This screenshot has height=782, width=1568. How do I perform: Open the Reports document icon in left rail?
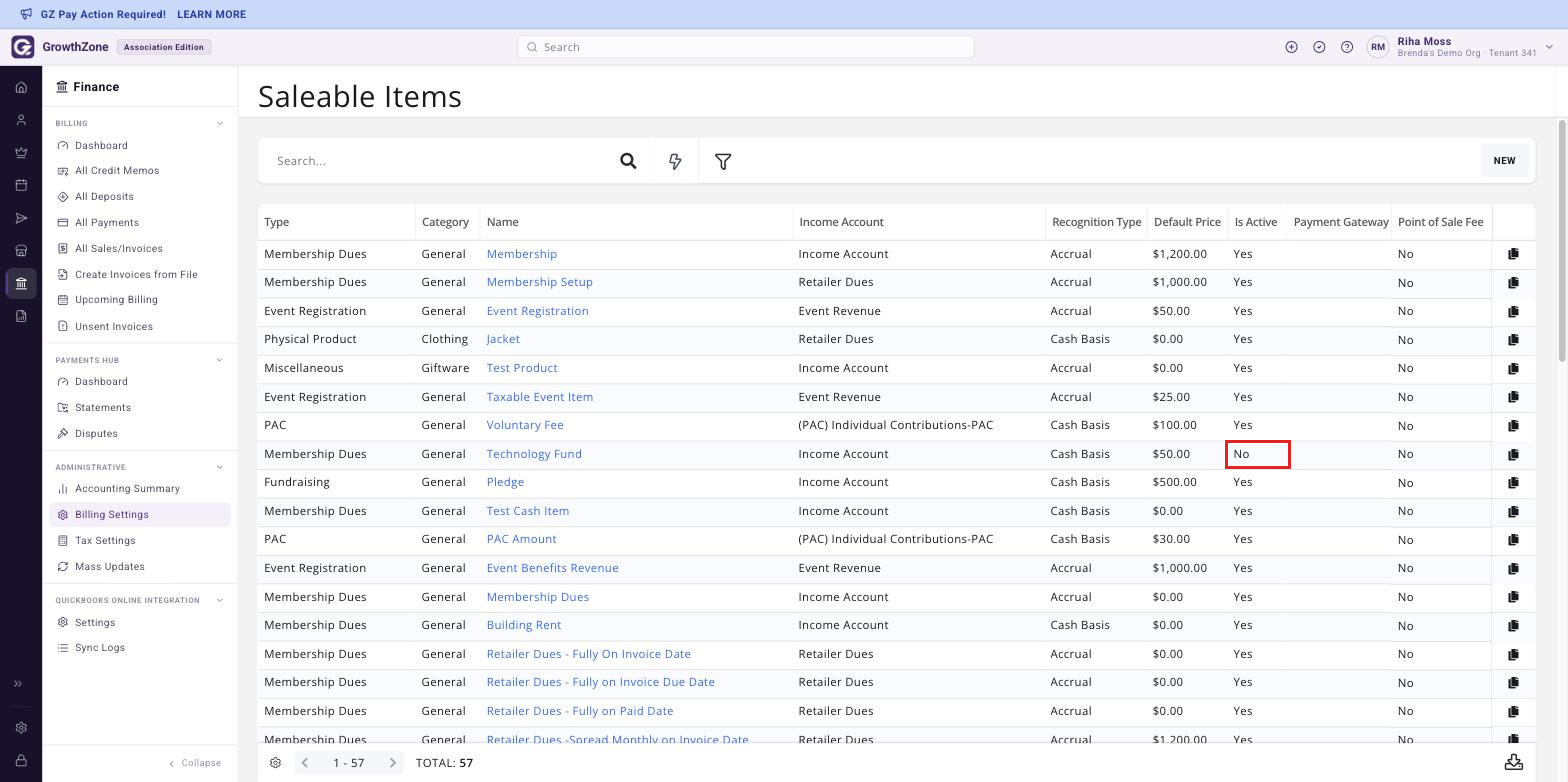point(21,316)
